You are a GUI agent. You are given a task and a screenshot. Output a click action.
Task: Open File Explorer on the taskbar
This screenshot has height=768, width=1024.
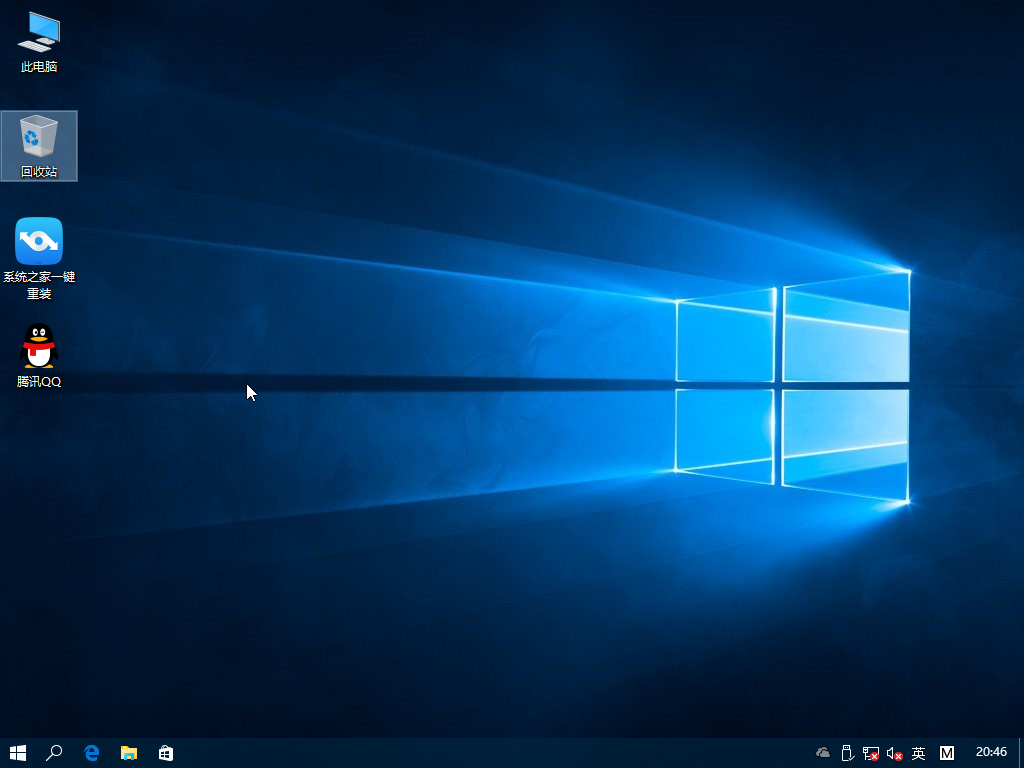tap(129, 753)
